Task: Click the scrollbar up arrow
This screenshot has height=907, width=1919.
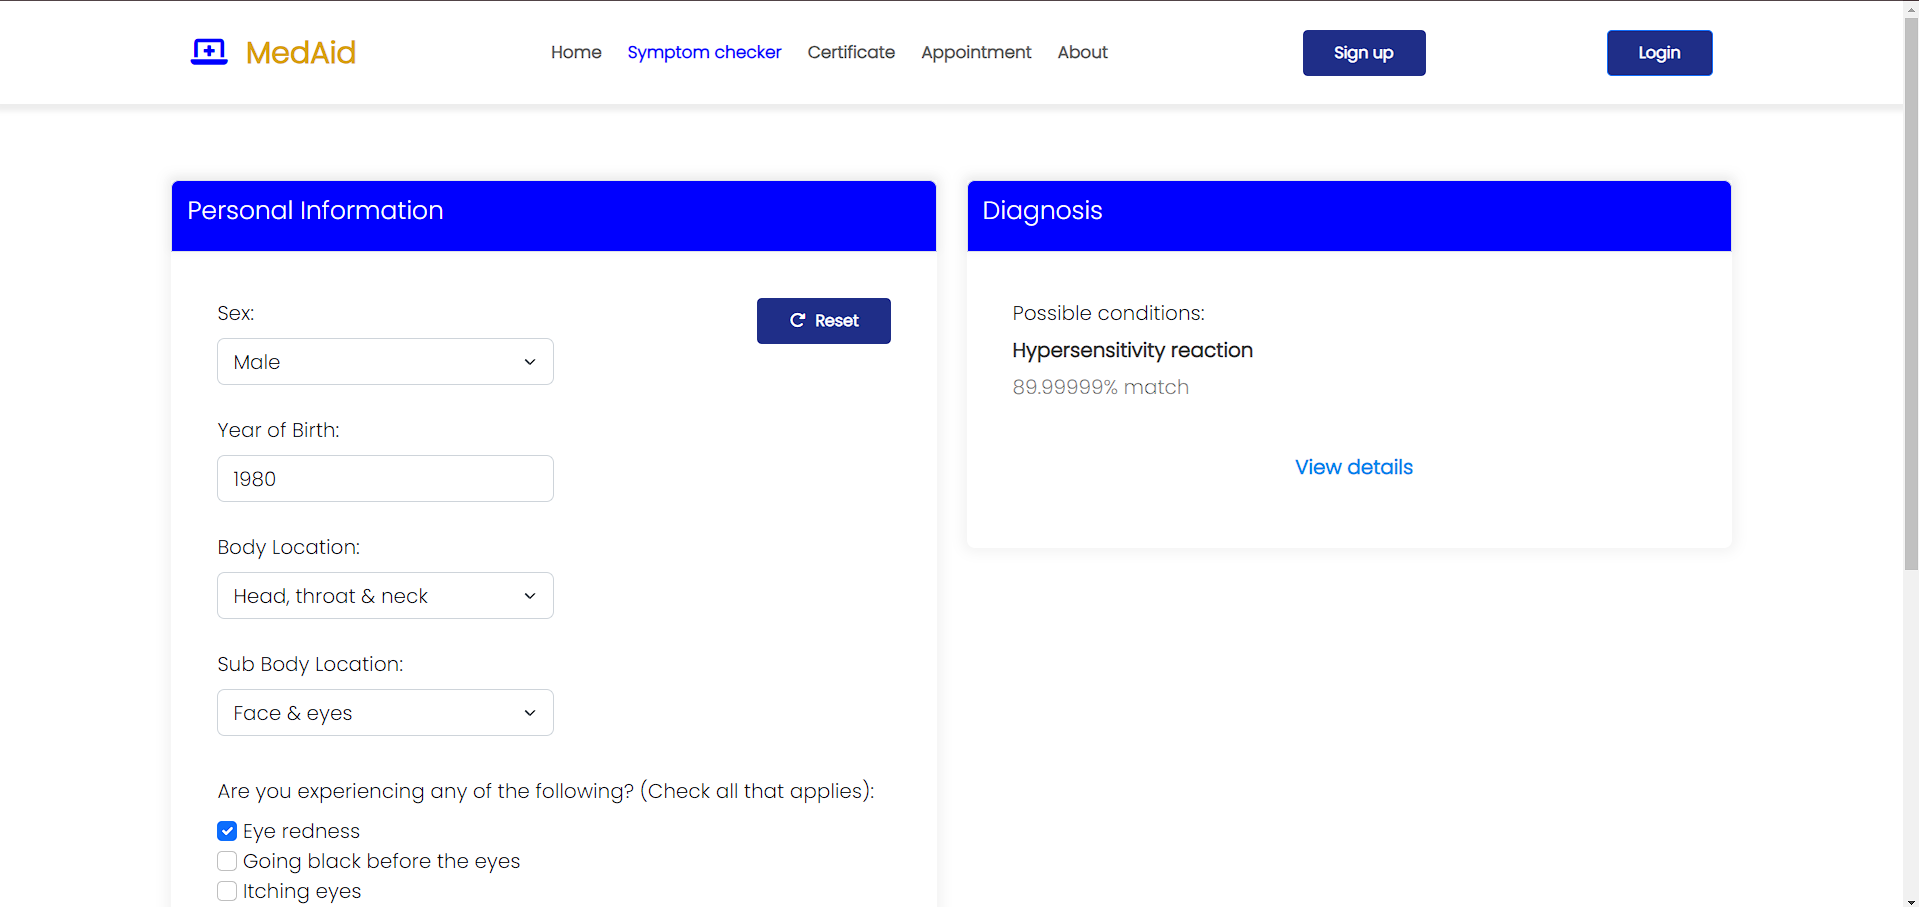Action: point(1911,8)
